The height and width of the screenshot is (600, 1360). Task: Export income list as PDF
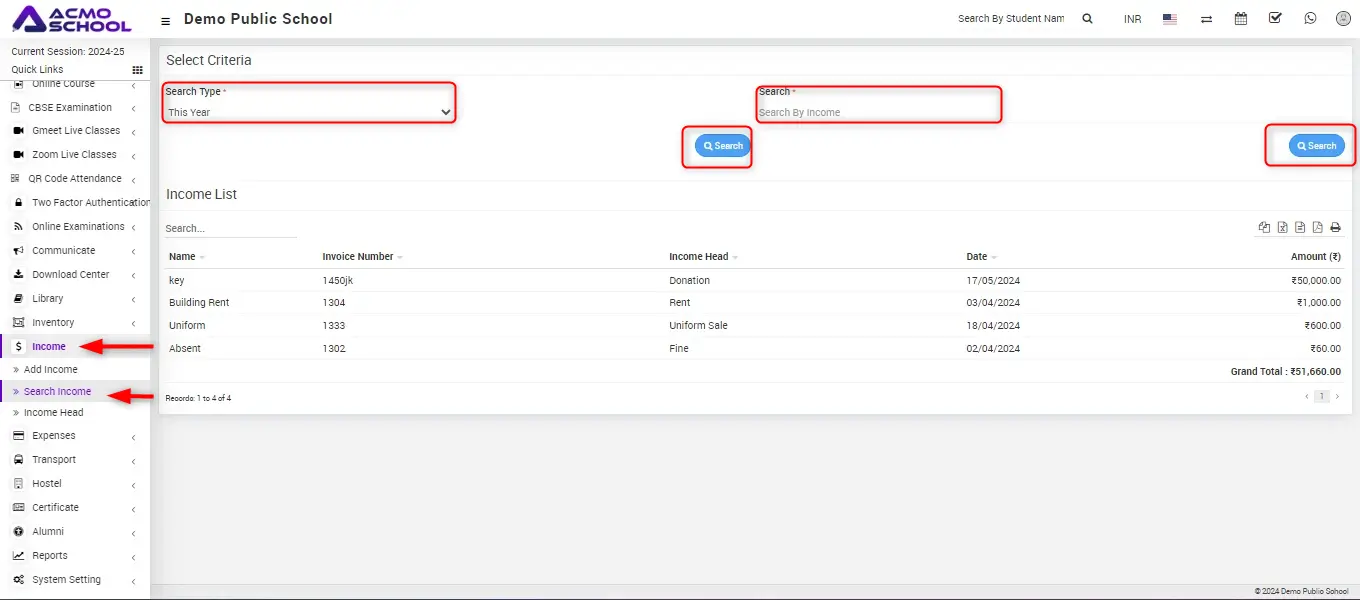1317,228
